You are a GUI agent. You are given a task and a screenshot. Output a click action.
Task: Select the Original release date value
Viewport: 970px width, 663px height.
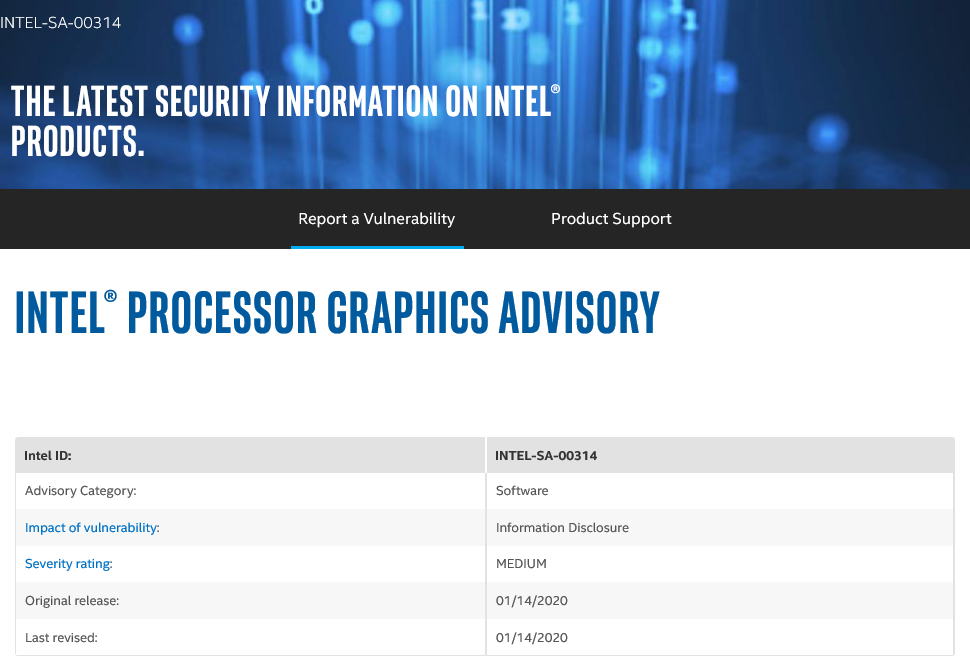532,600
